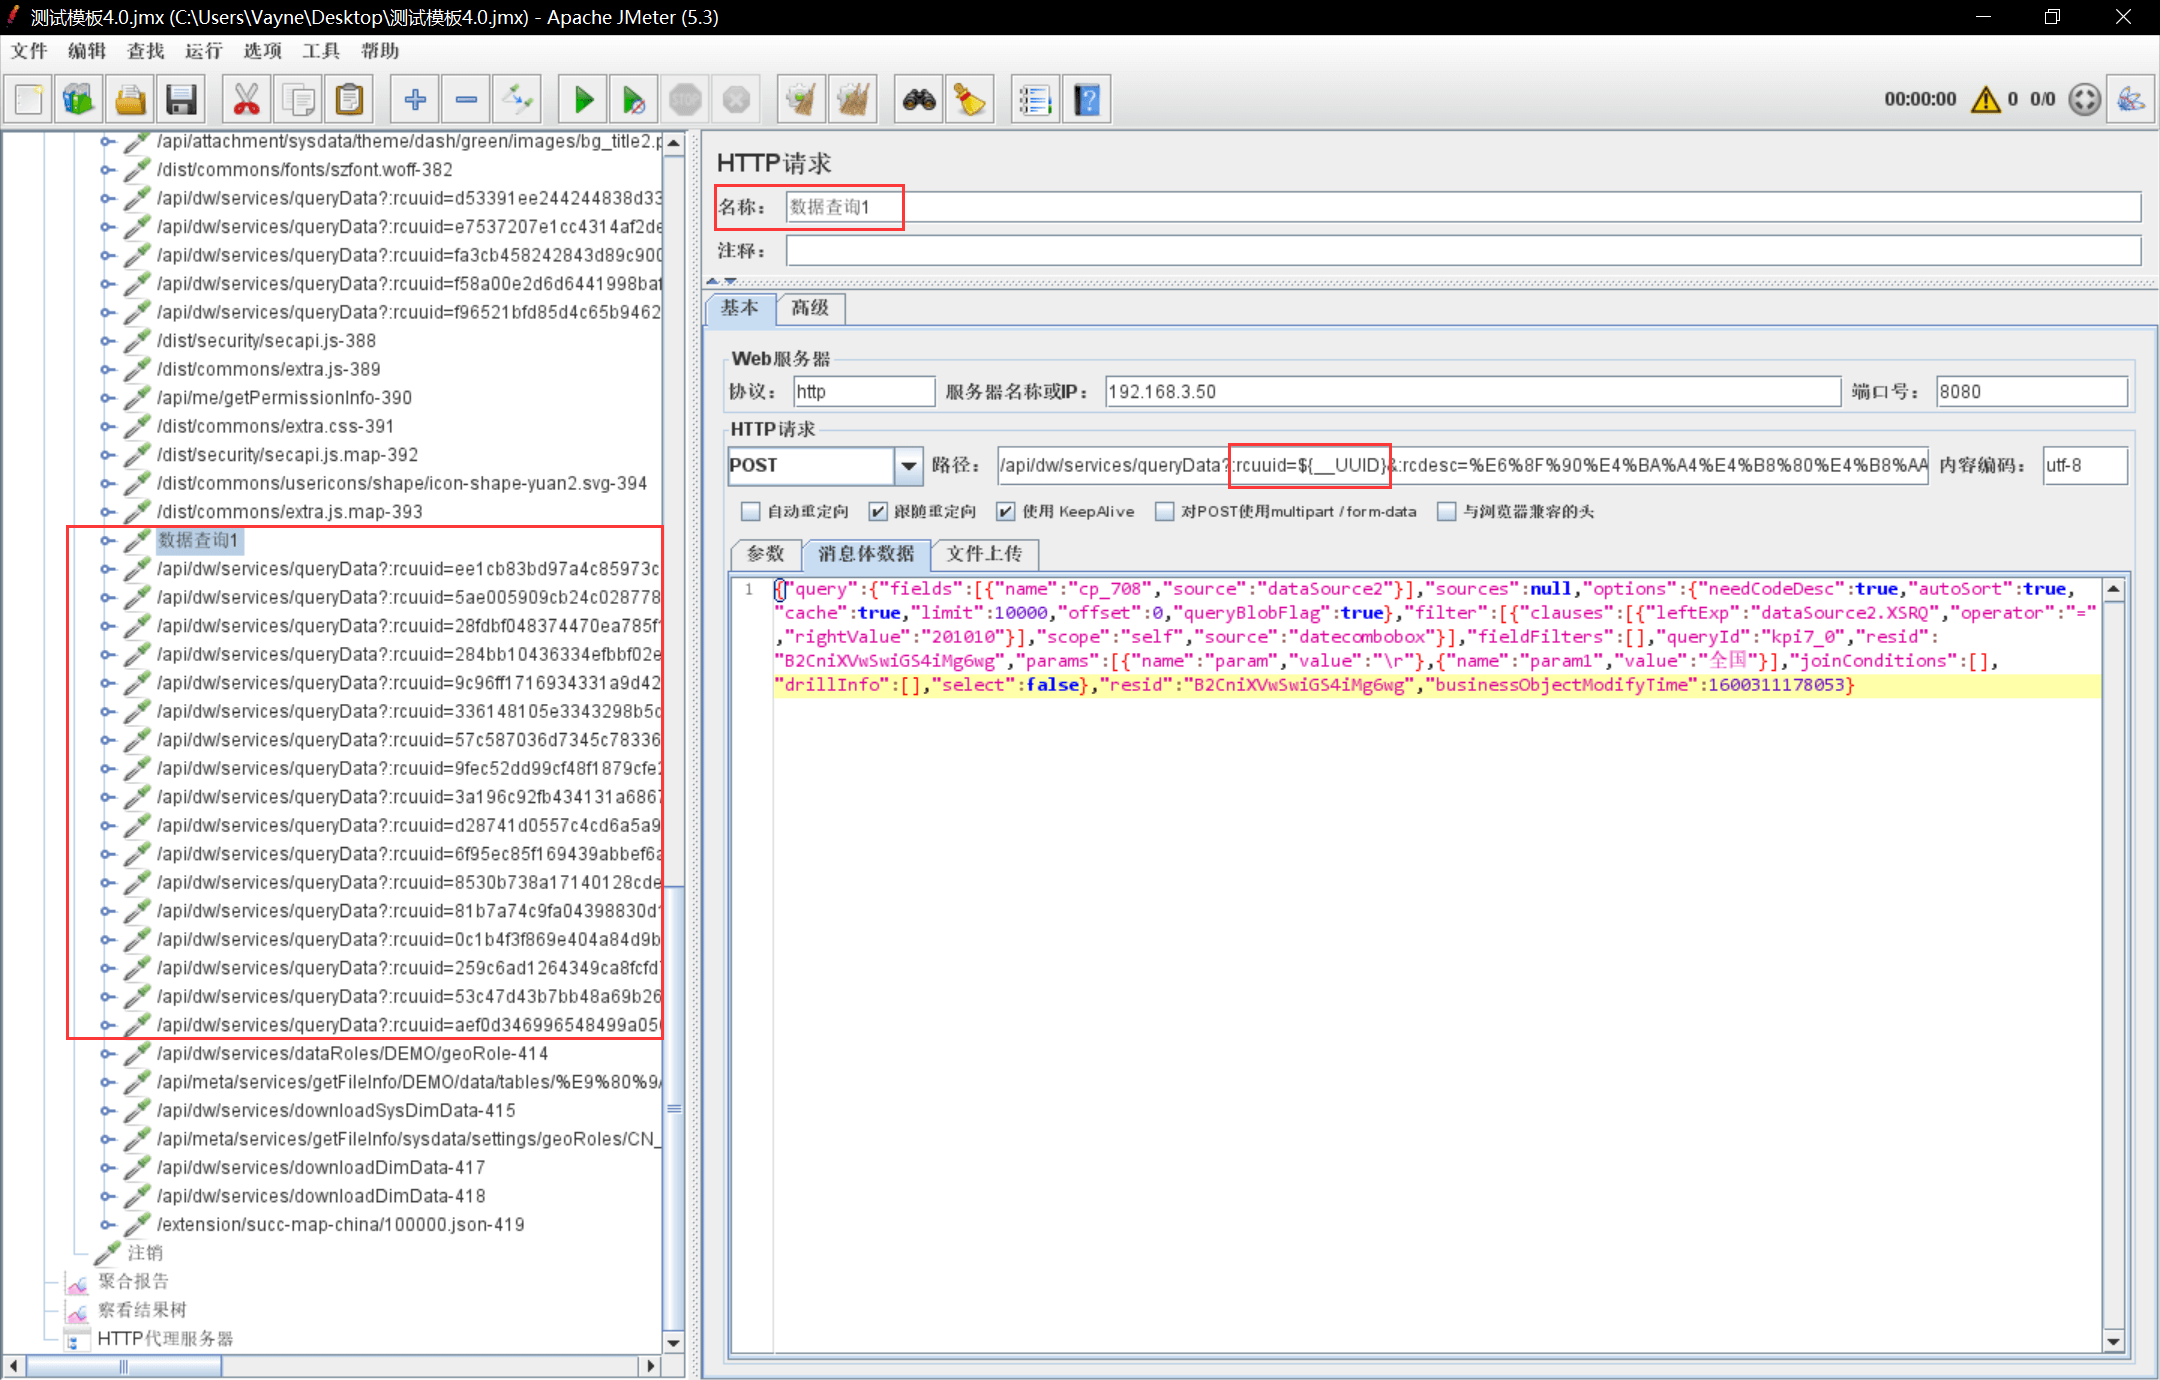The image size is (2160, 1380).
Task: Cut the selected element with scissors icon
Action: pos(245,99)
